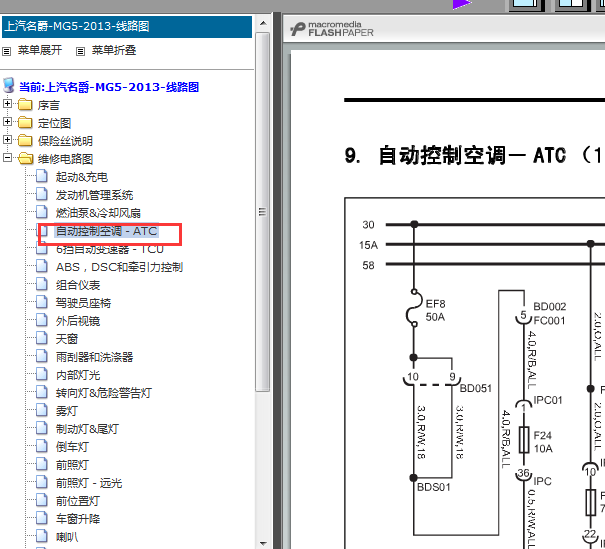Open the 起动&充电 diagram
The width and height of the screenshot is (605, 549).
(x=82, y=177)
